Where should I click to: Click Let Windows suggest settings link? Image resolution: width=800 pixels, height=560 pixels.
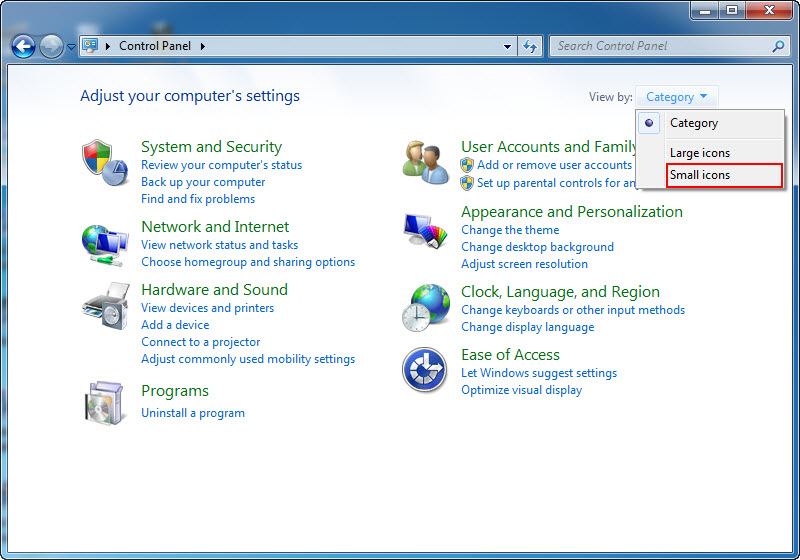coord(539,373)
